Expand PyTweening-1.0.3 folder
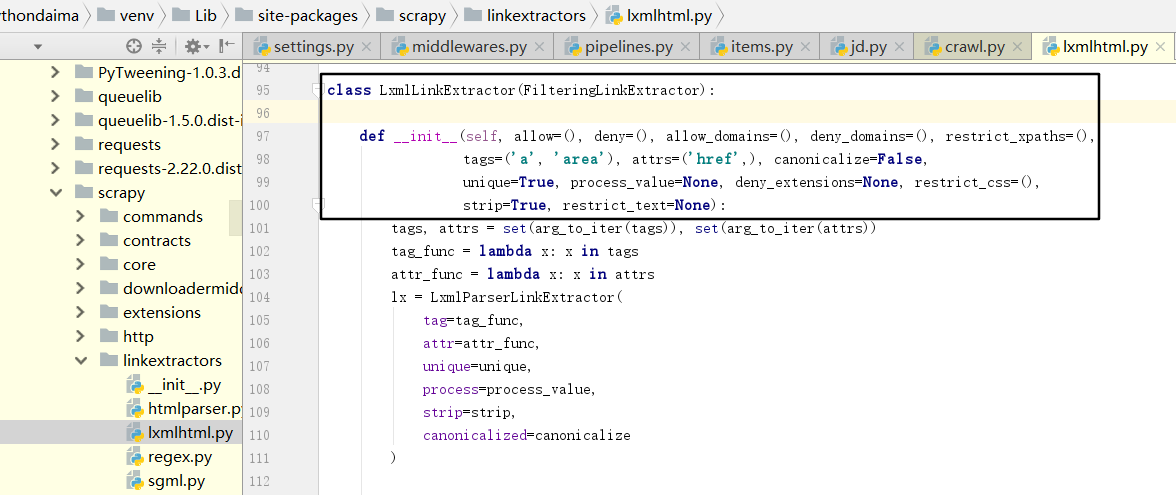 (55, 72)
